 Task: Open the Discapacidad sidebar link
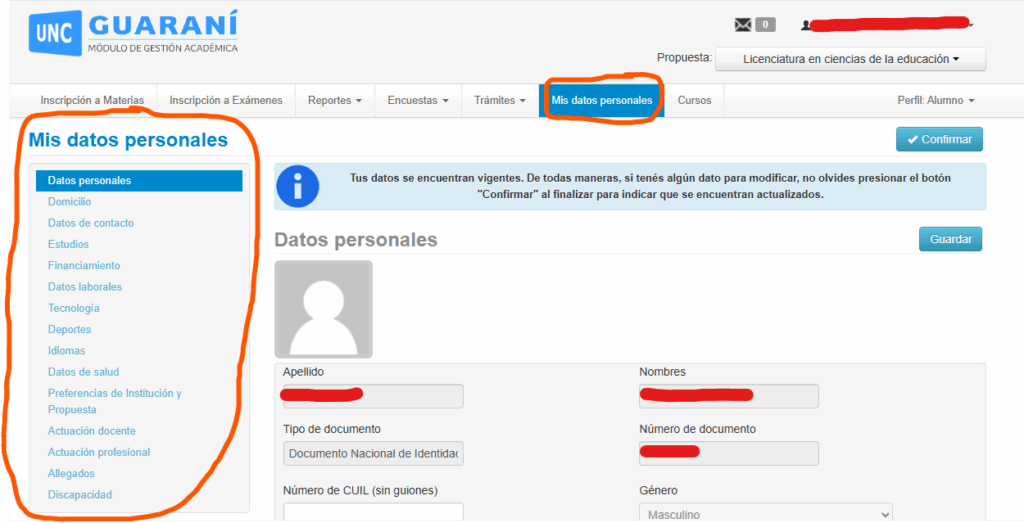click(x=80, y=495)
